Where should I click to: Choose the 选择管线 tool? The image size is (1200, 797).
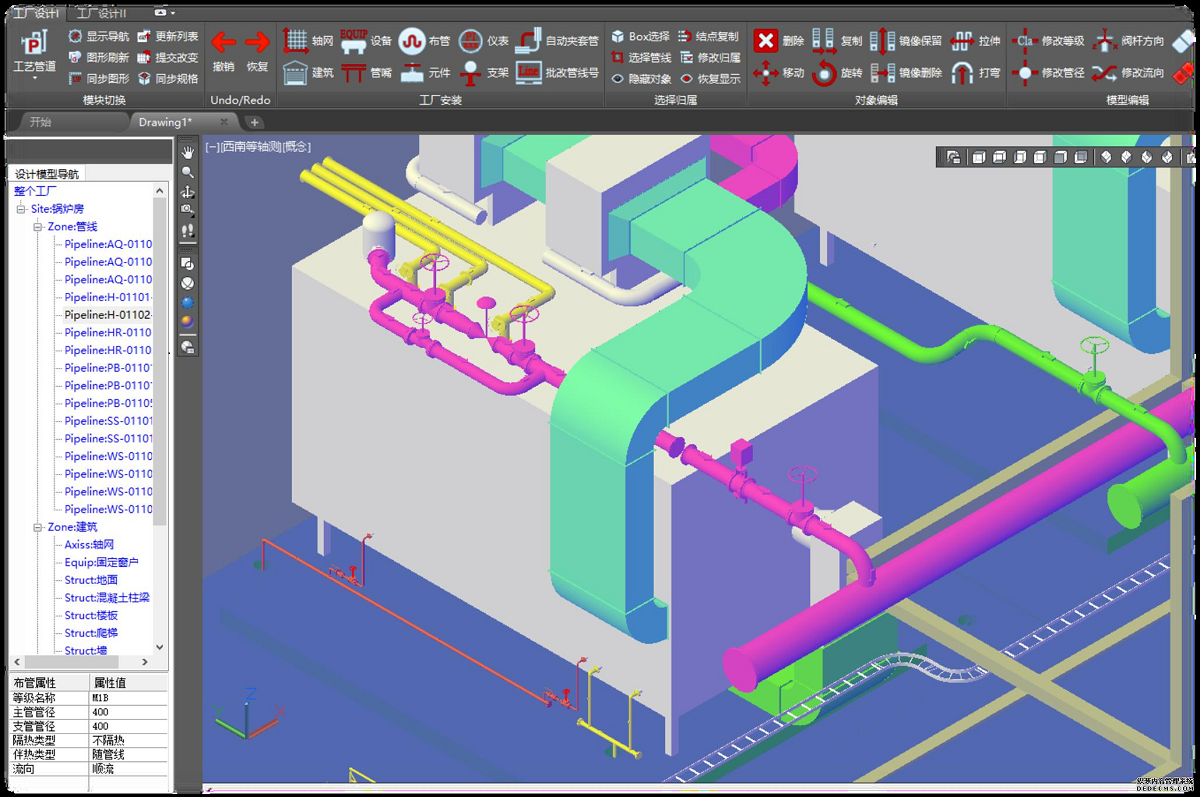coord(640,57)
